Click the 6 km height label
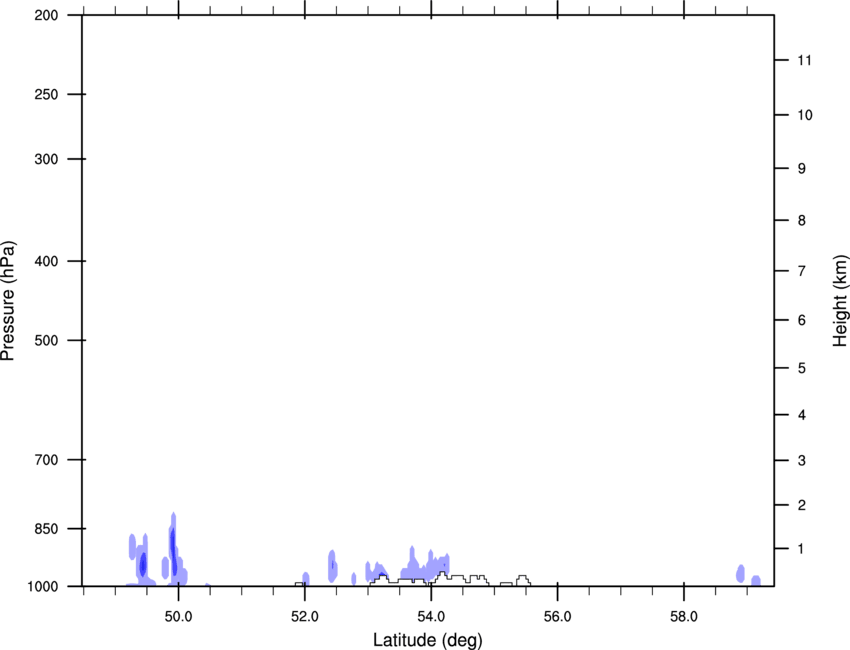 [x=802, y=320]
